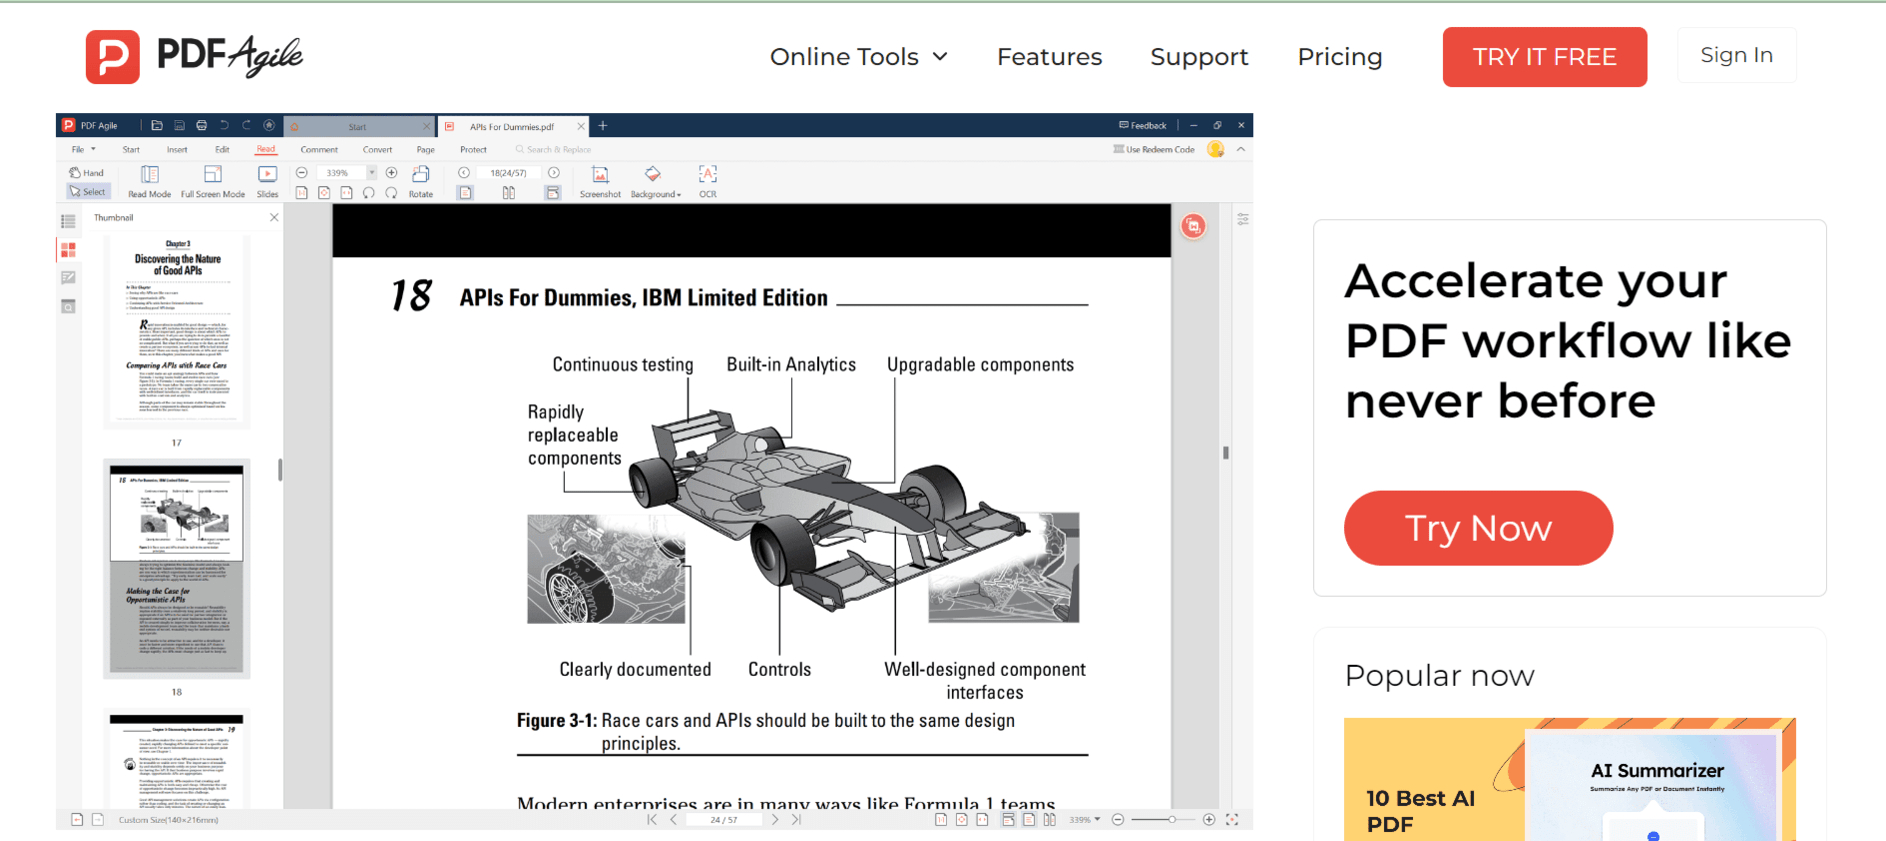
Task: Close the Thumbnail panel
Action: click(274, 217)
